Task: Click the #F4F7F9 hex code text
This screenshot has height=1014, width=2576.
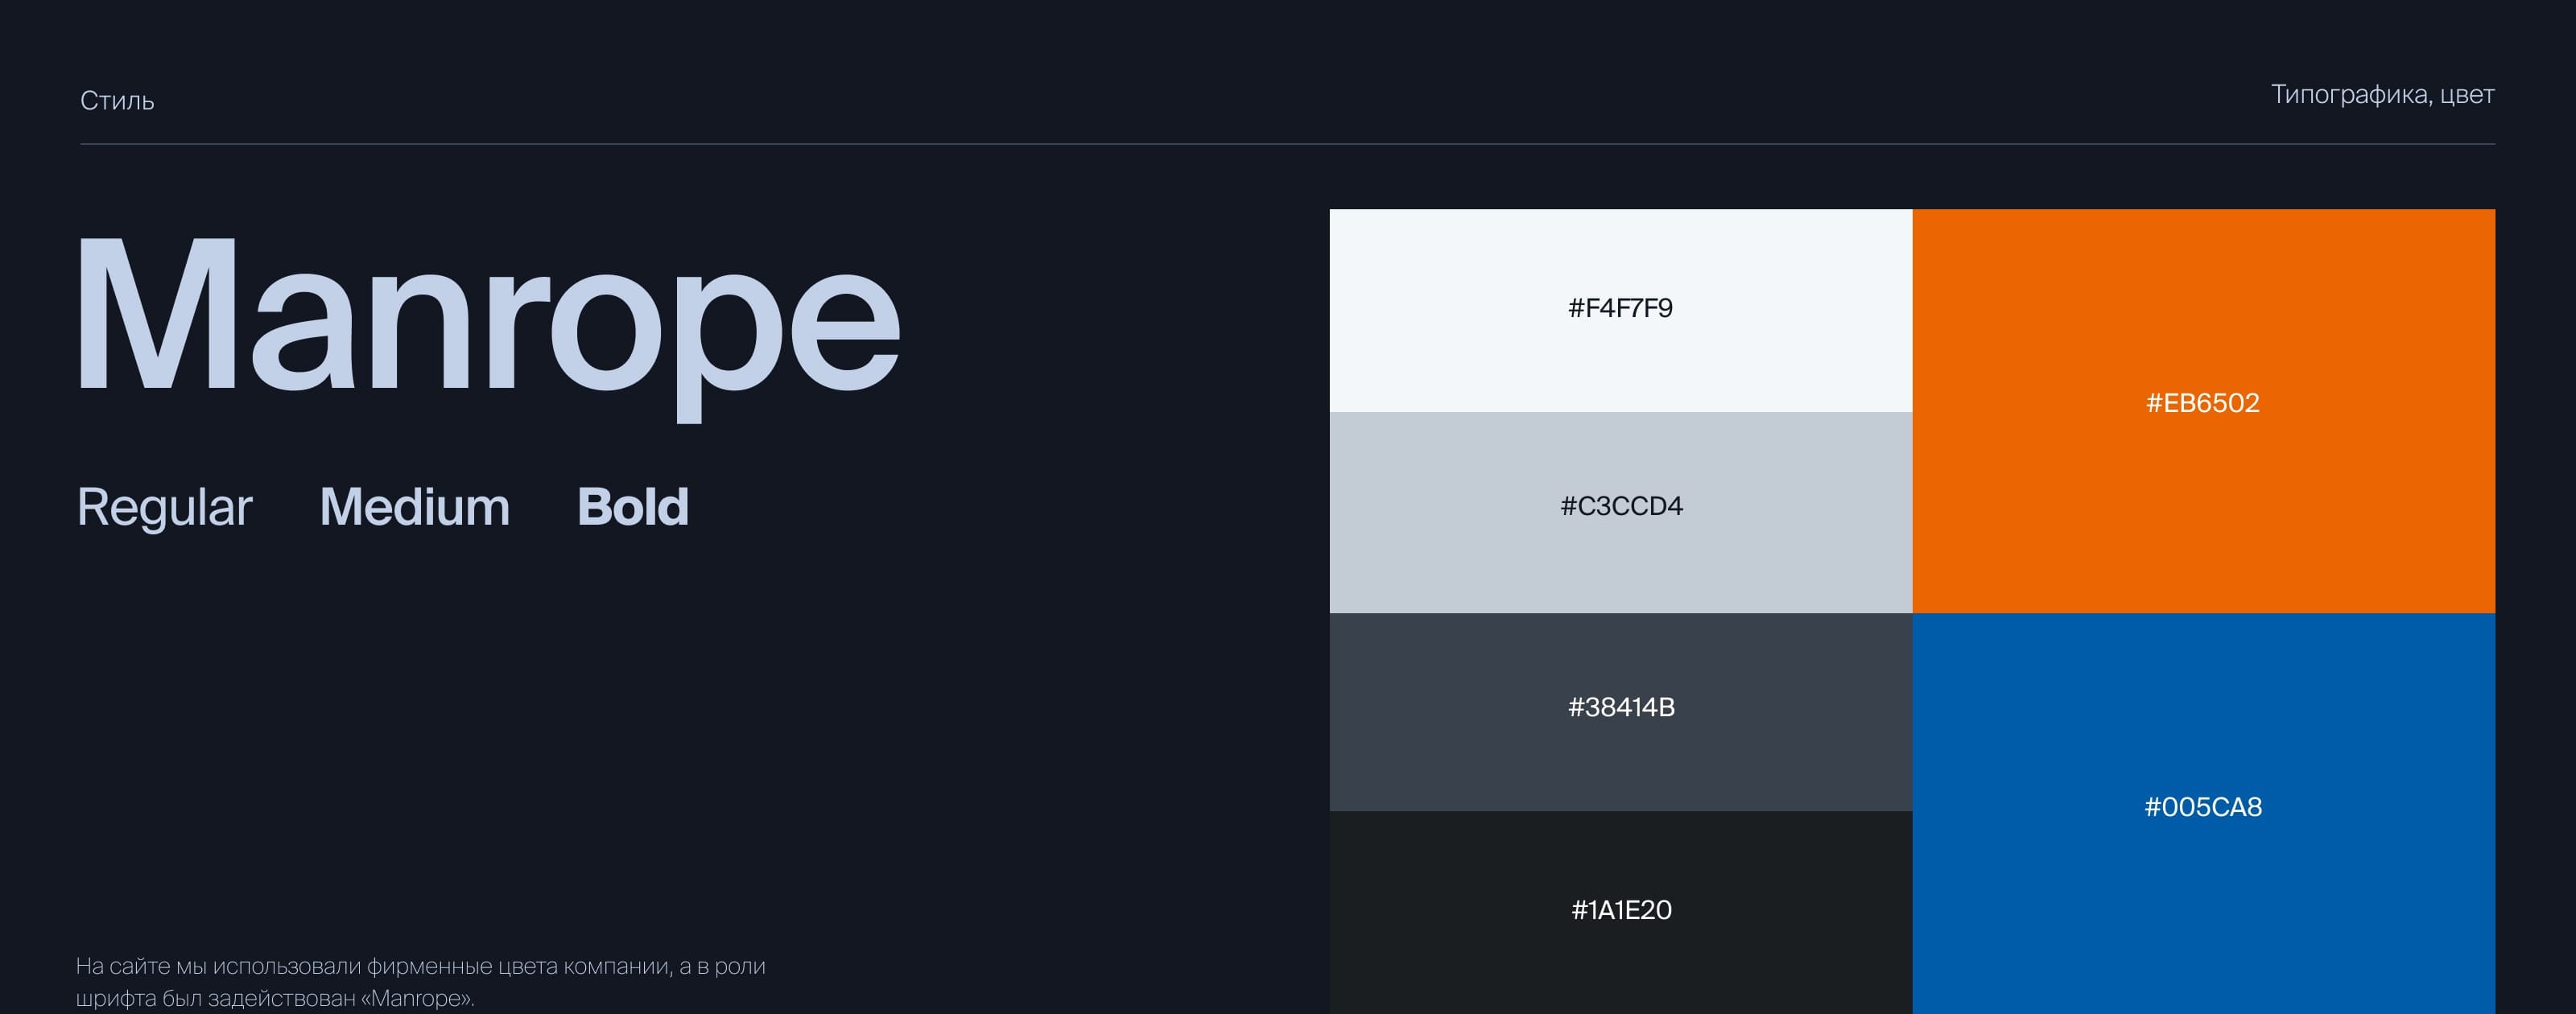Action: point(1620,308)
